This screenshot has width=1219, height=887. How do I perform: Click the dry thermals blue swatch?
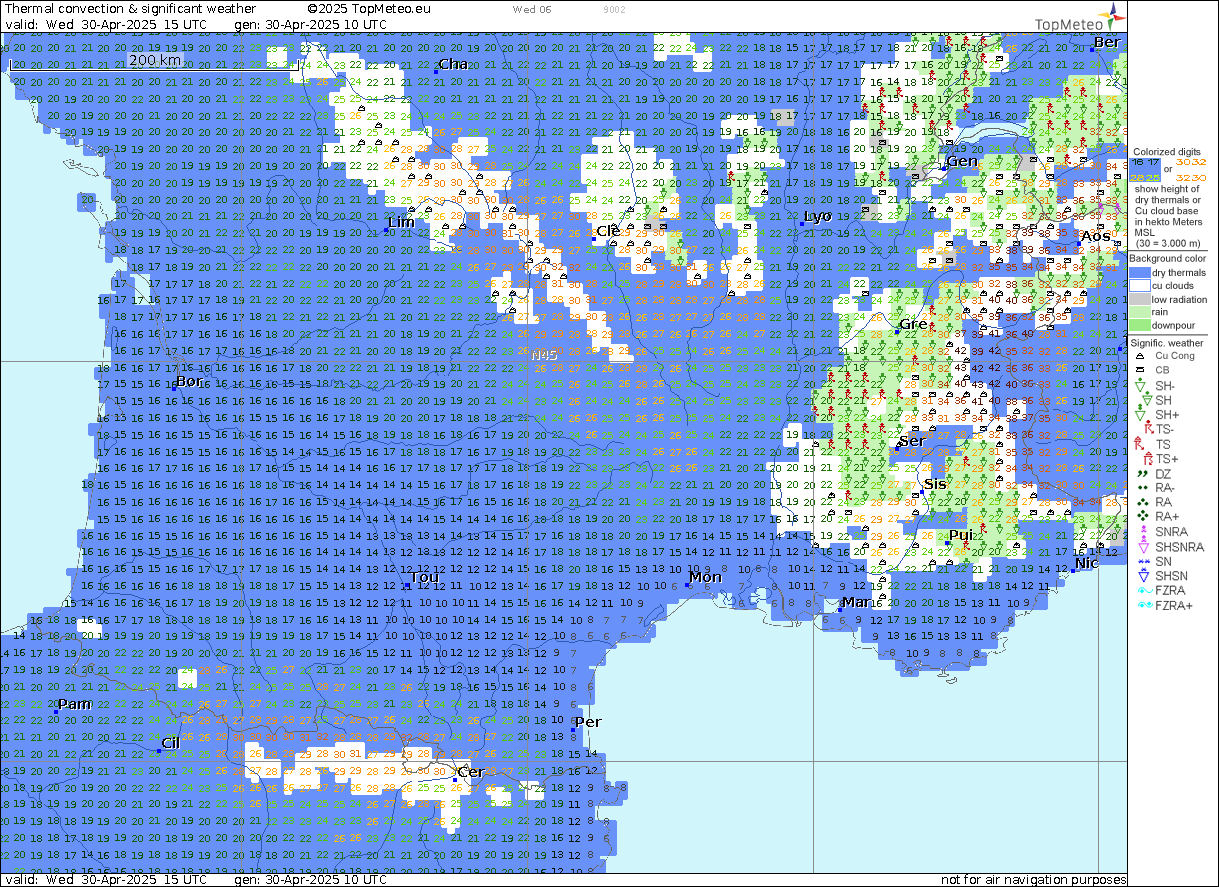[x=1140, y=272]
